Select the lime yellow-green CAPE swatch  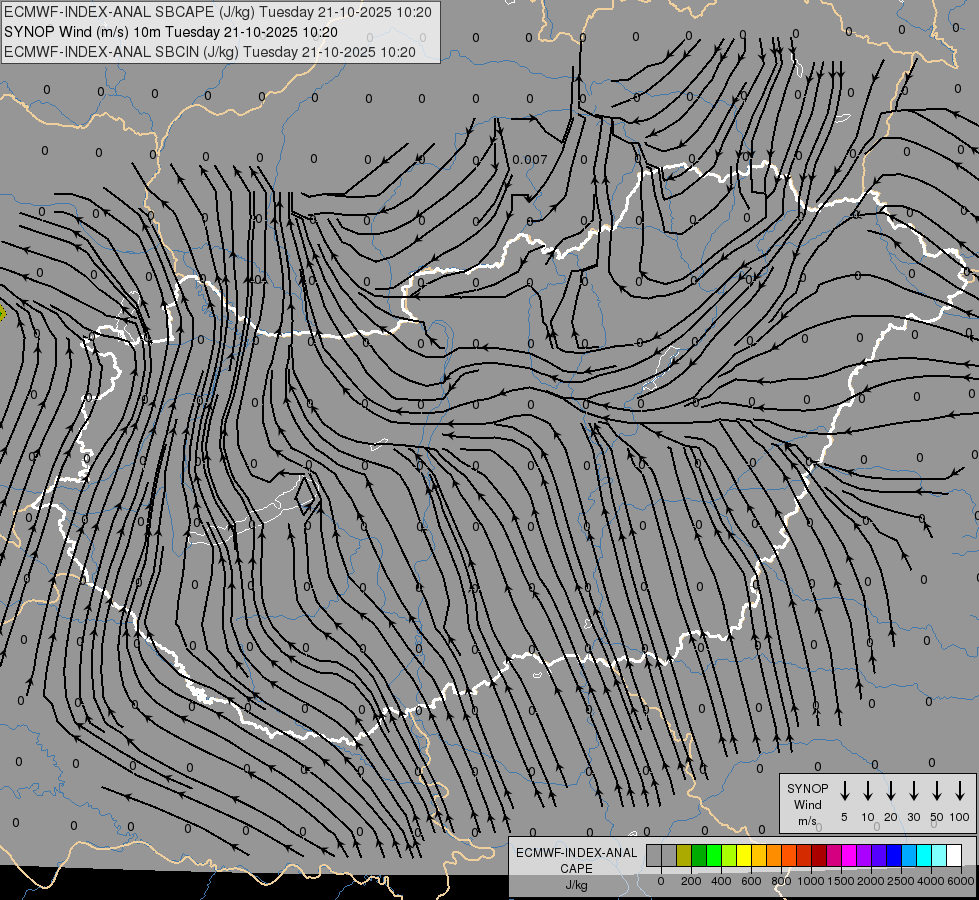point(729,855)
